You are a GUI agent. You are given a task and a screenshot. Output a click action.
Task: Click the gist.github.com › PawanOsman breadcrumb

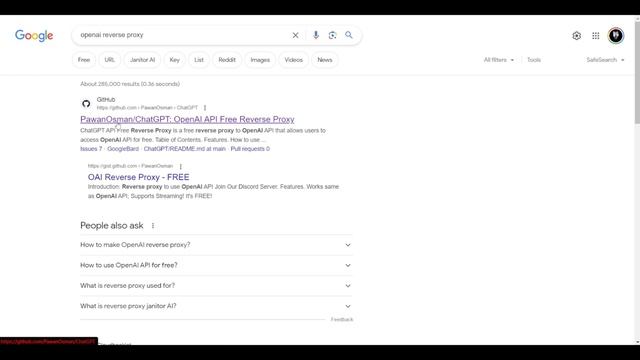[x=130, y=166]
